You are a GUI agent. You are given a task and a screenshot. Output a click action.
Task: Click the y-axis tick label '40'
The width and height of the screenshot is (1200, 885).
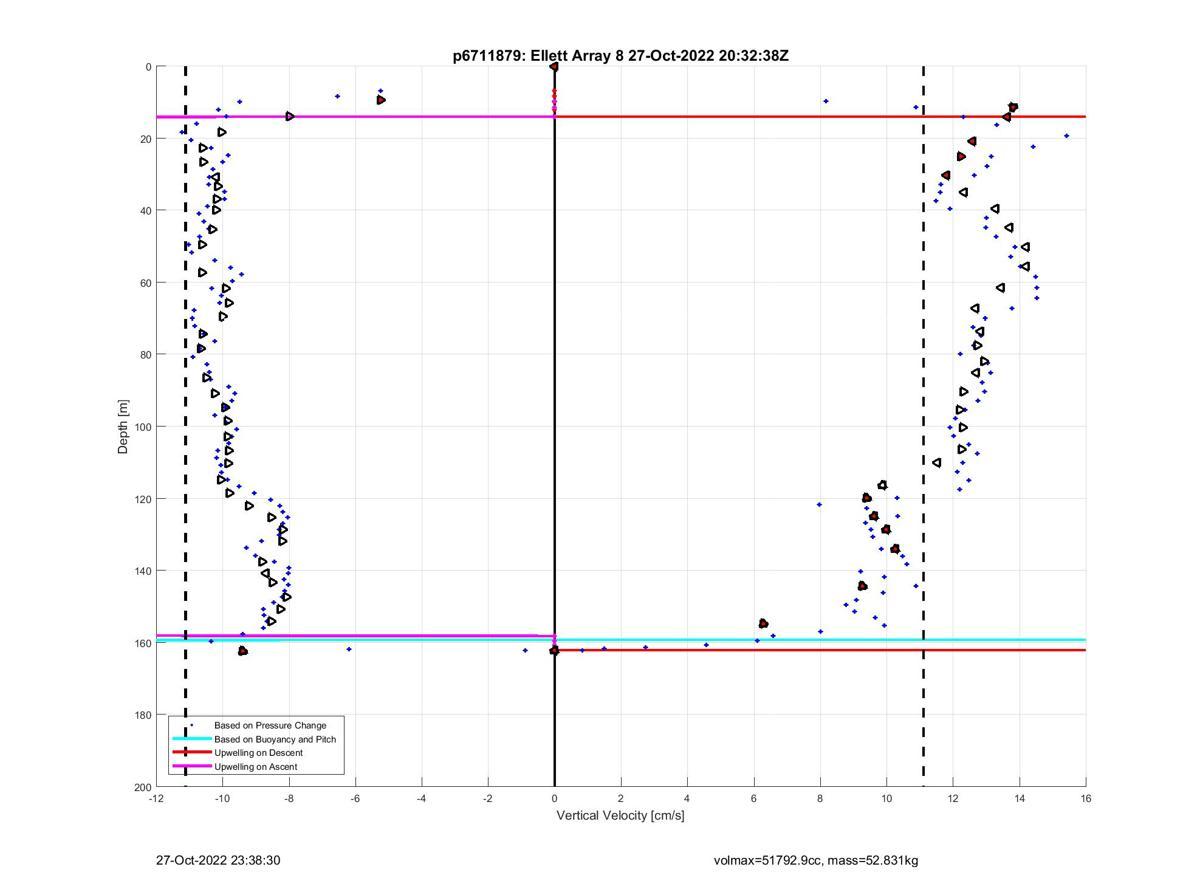[x=145, y=211]
